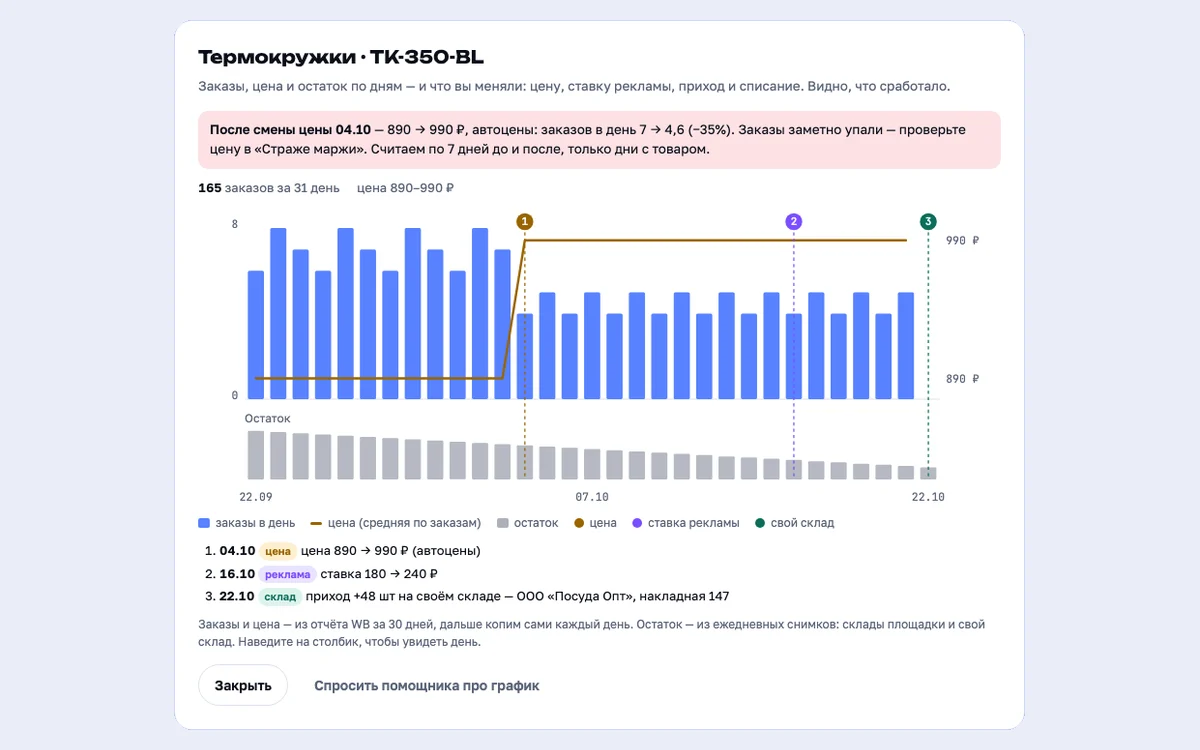Click the "04.10" date in the events list
The height and width of the screenshot is (750, 1200).
click(237, 551)
